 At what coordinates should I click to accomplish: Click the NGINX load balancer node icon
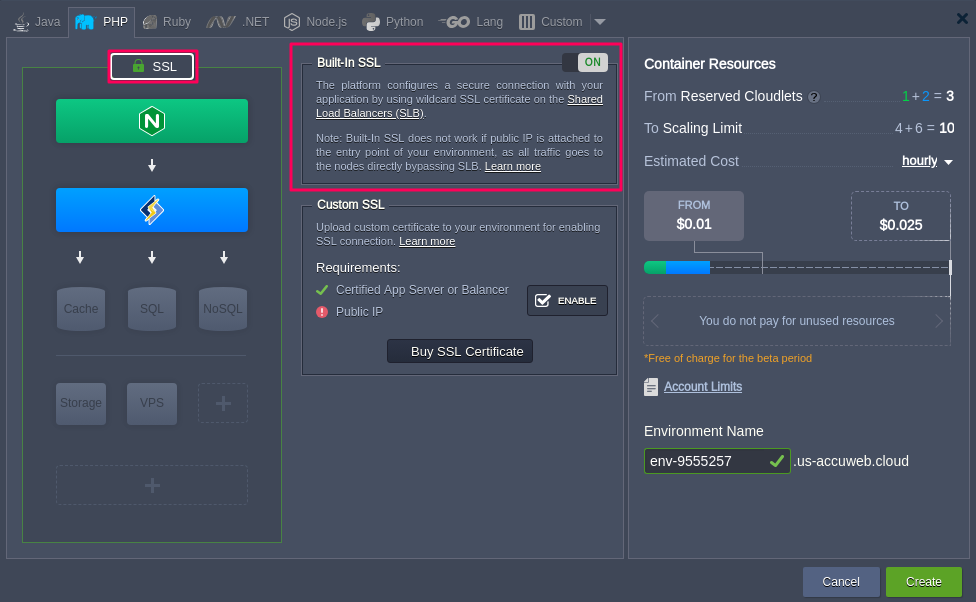[x=152, y=121]
